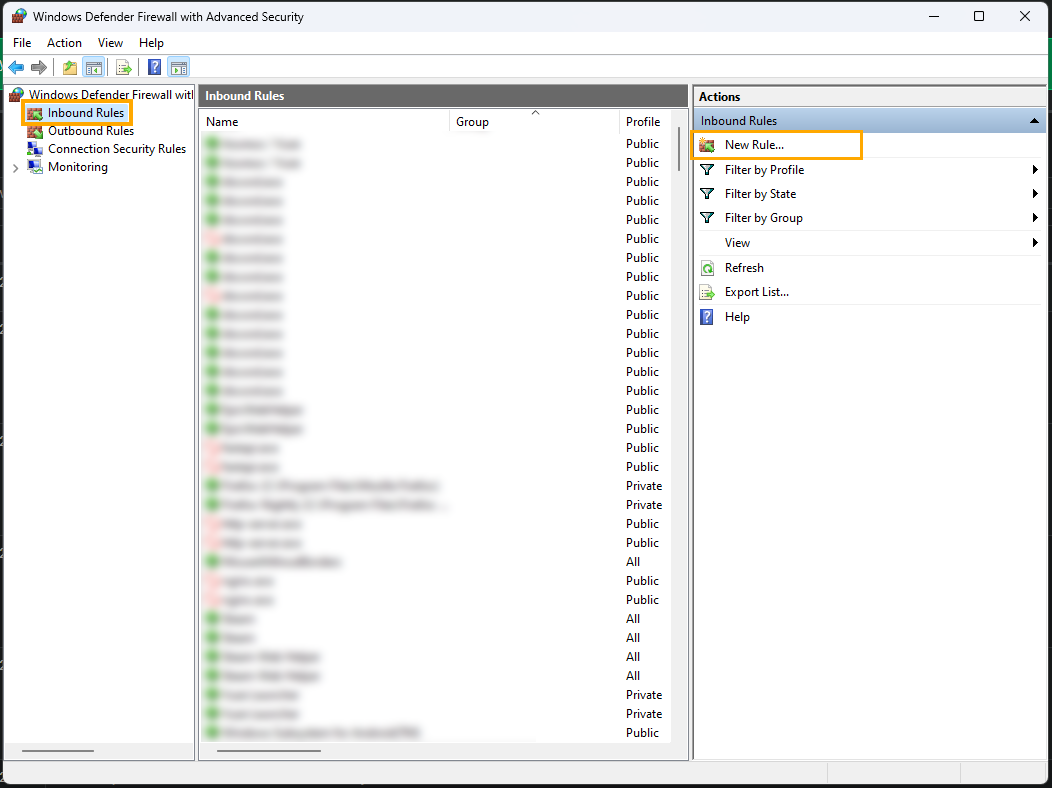Select Outbound Rules in the tree
Screen dimensions: 1052x788
91,131
